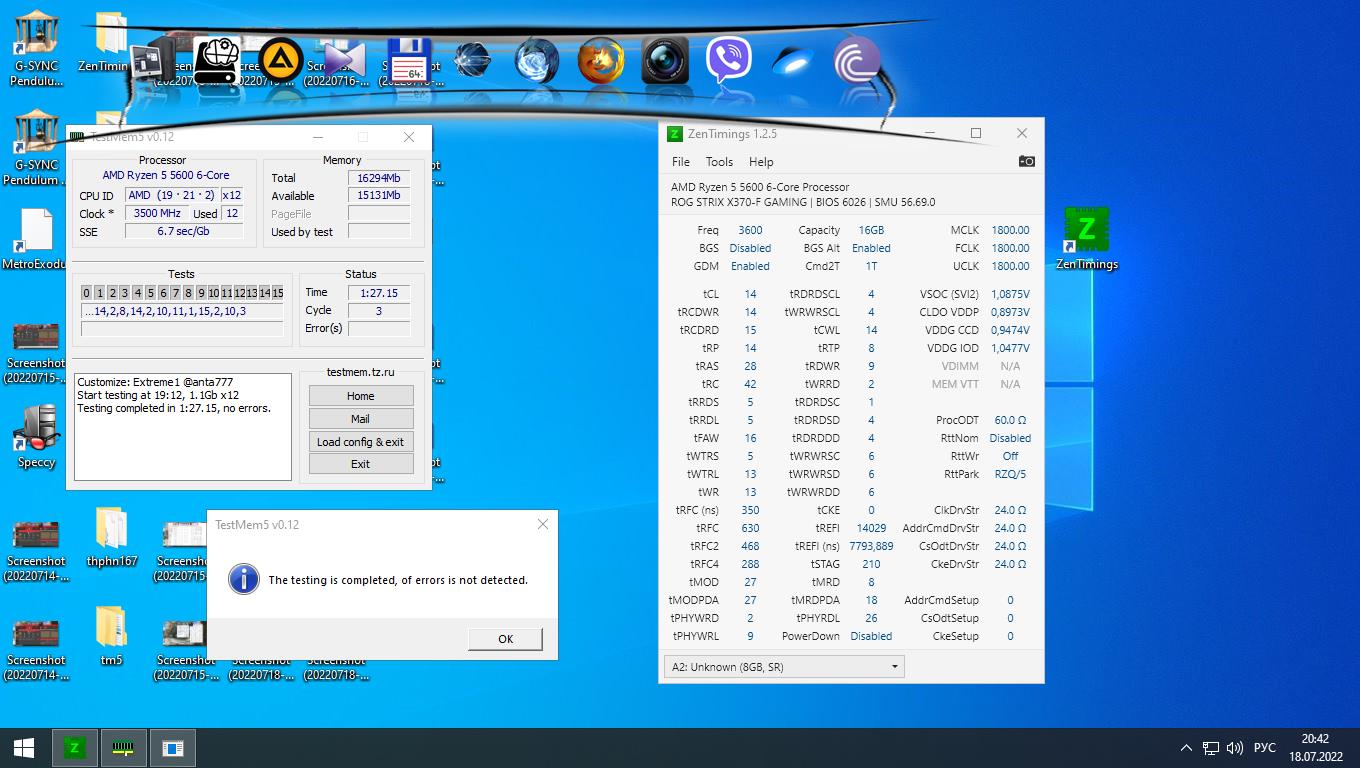Take a screenshot with ZenTimings camera icon

tap(1026, 161)
